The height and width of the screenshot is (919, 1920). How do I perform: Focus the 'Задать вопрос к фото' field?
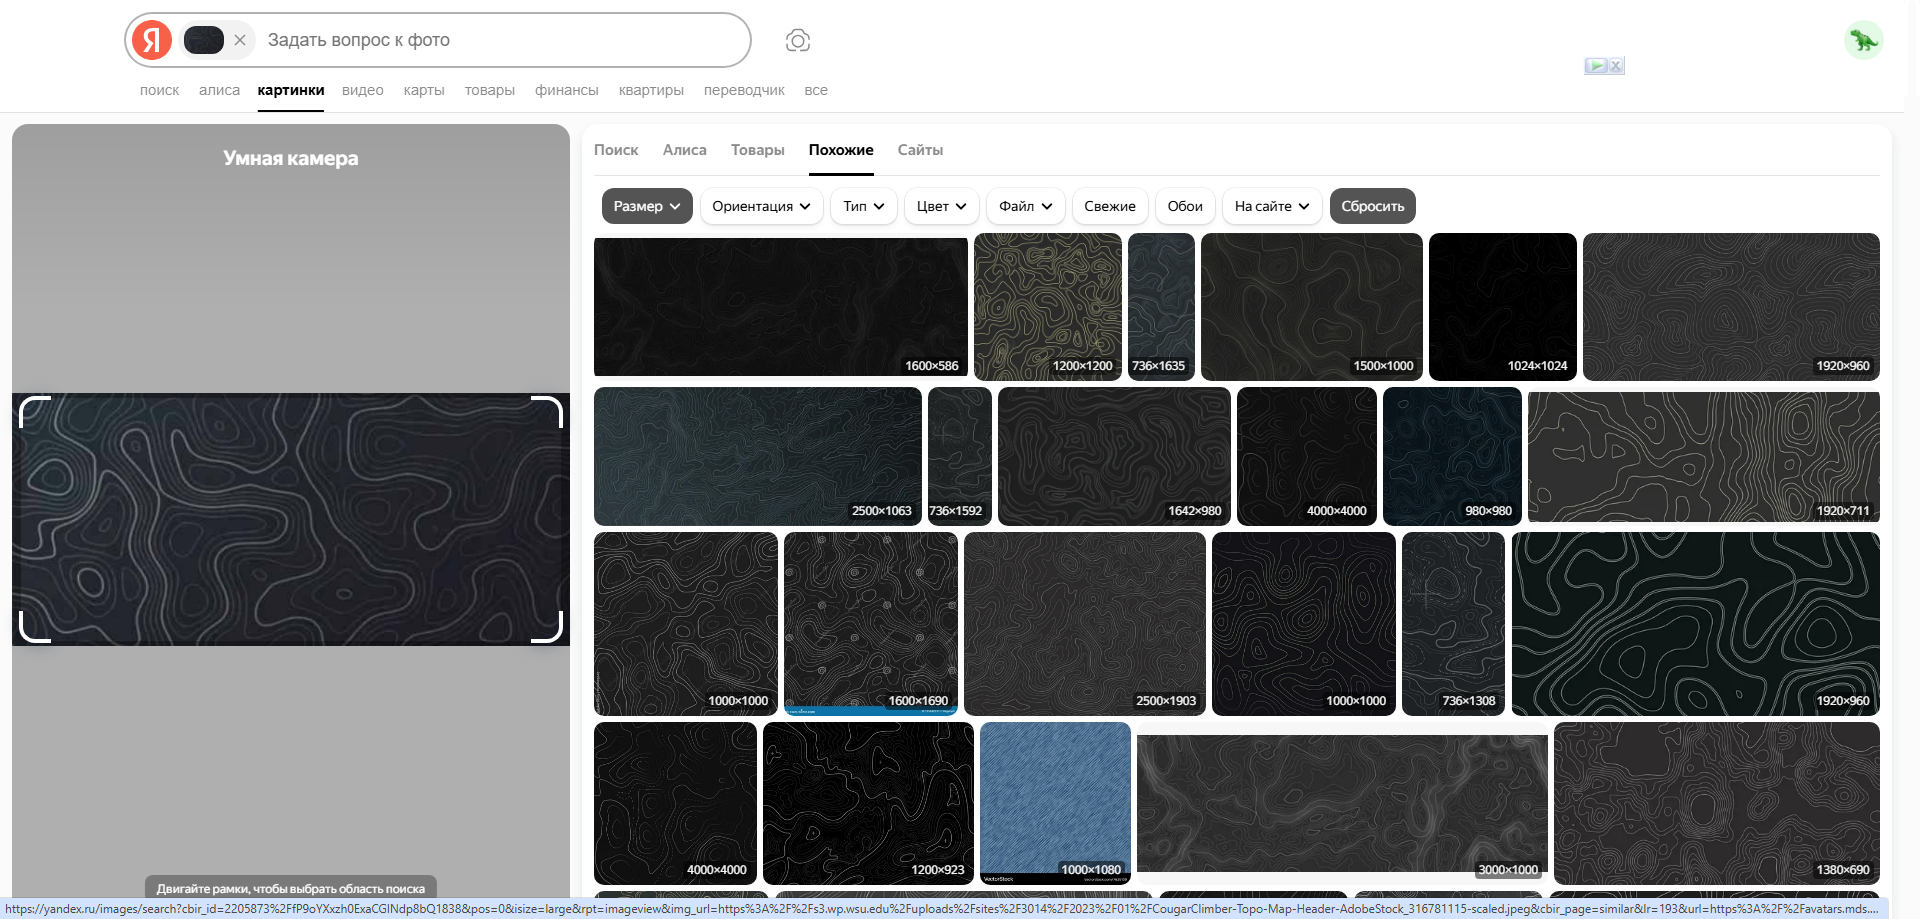point(500,40)
